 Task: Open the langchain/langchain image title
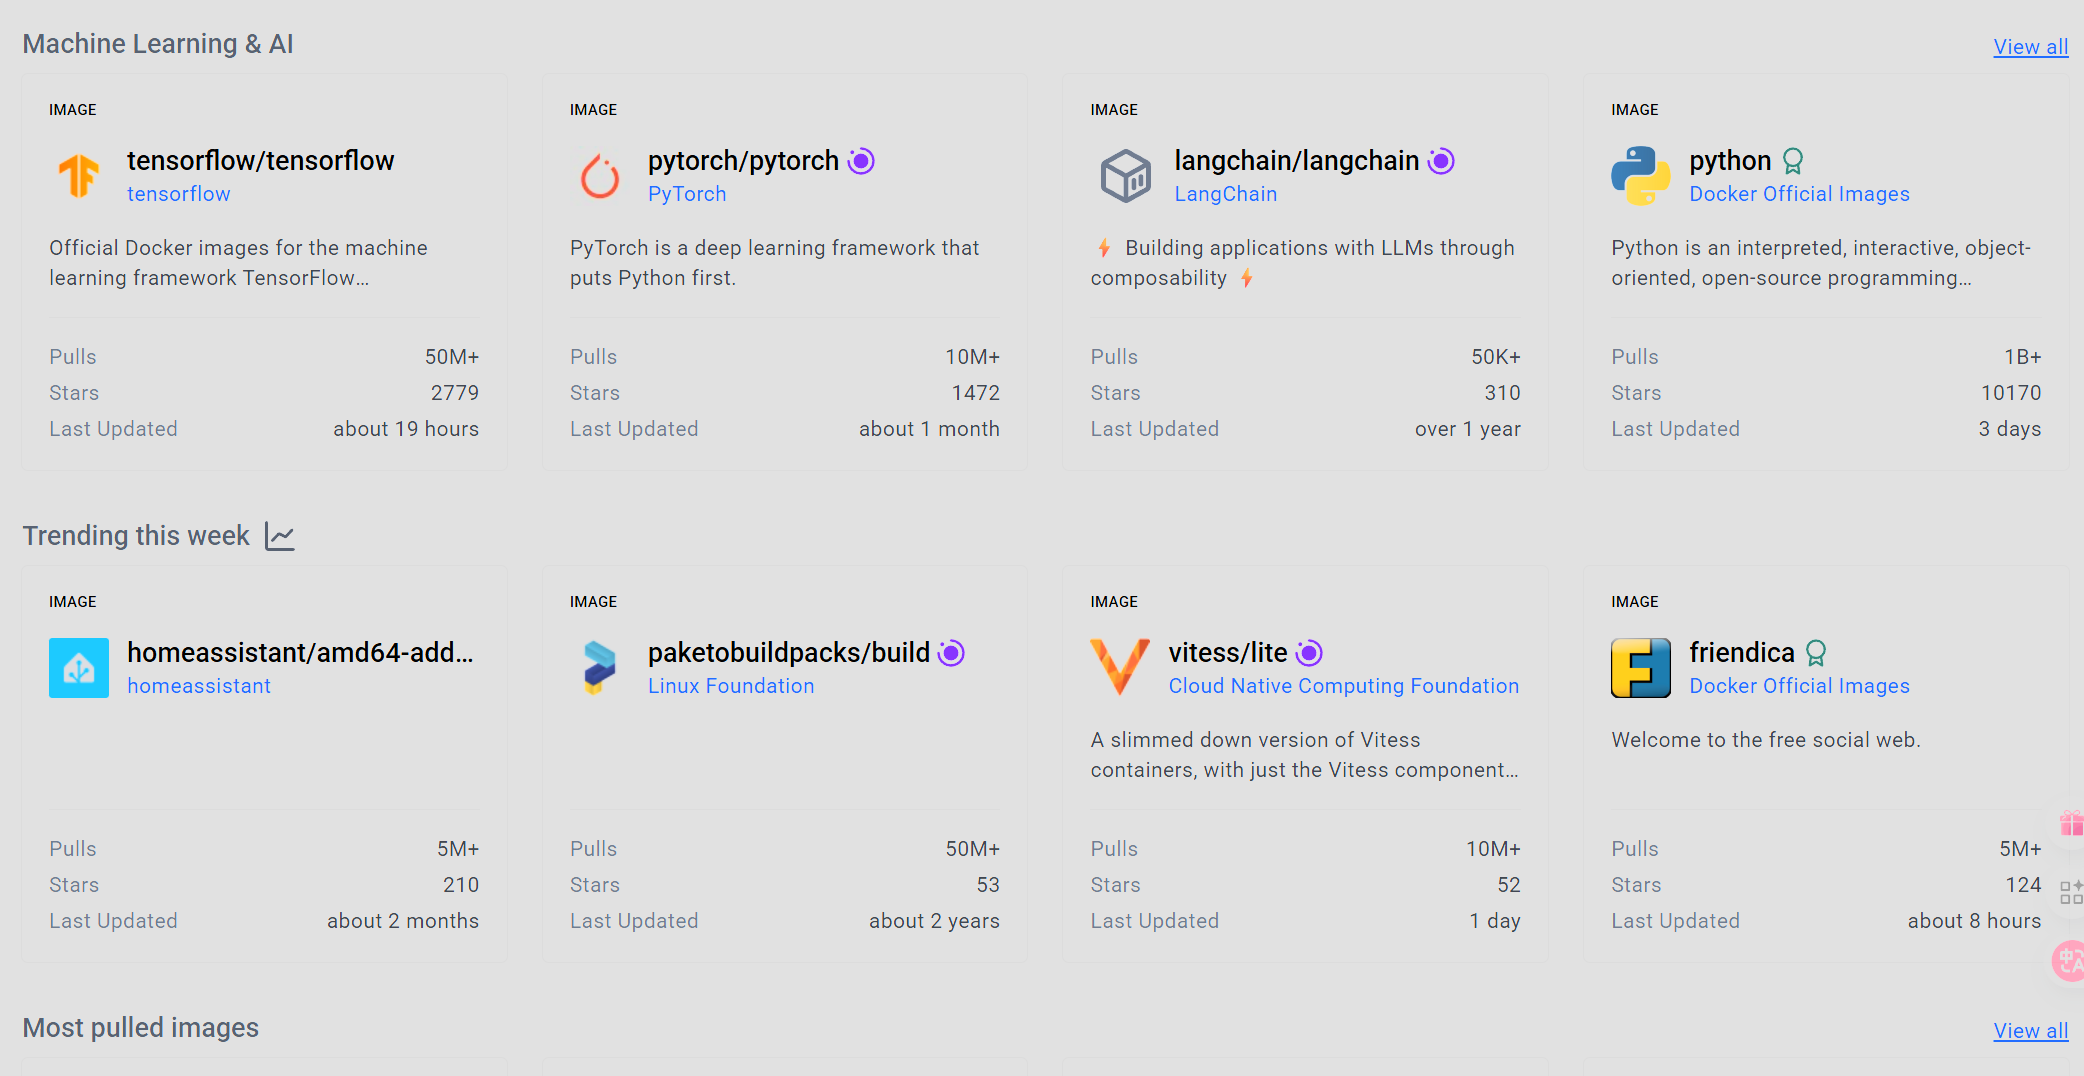coord(1296,161)
